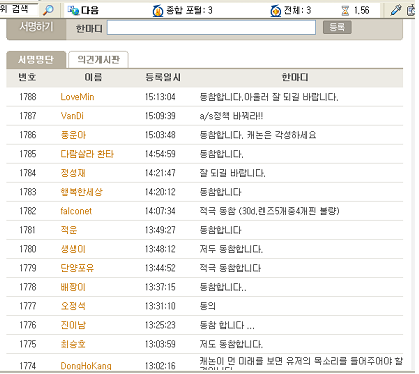The image size is (419, 374).
Task: Click the magnifier search icon in toolbar
Action: click(48, 10)
